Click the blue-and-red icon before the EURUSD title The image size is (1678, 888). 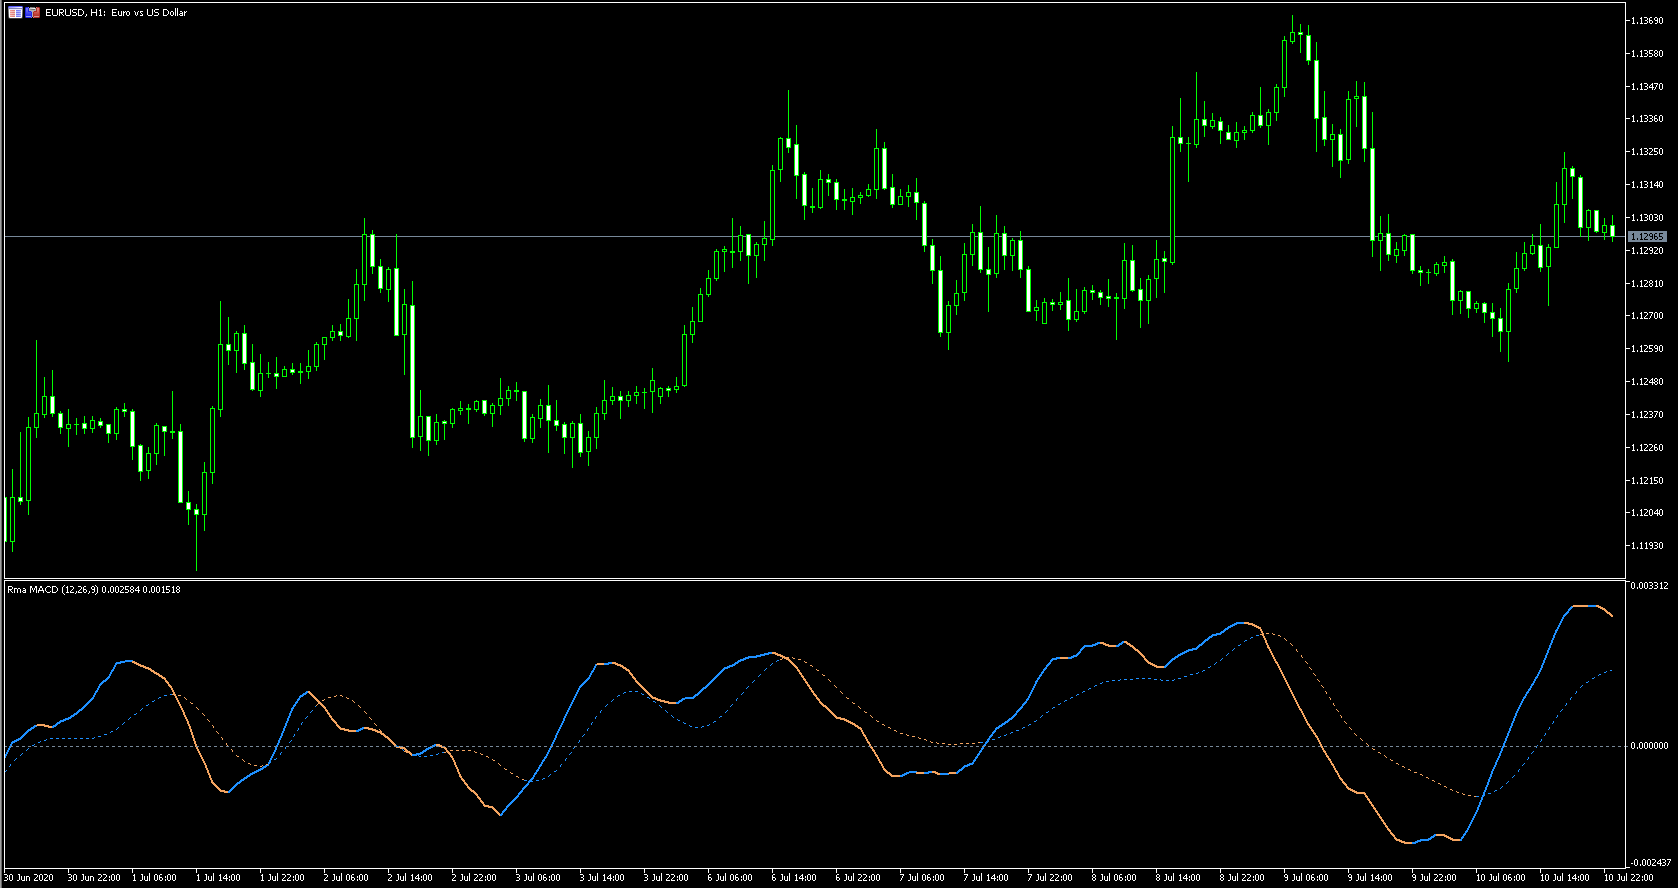click(33, 13)
